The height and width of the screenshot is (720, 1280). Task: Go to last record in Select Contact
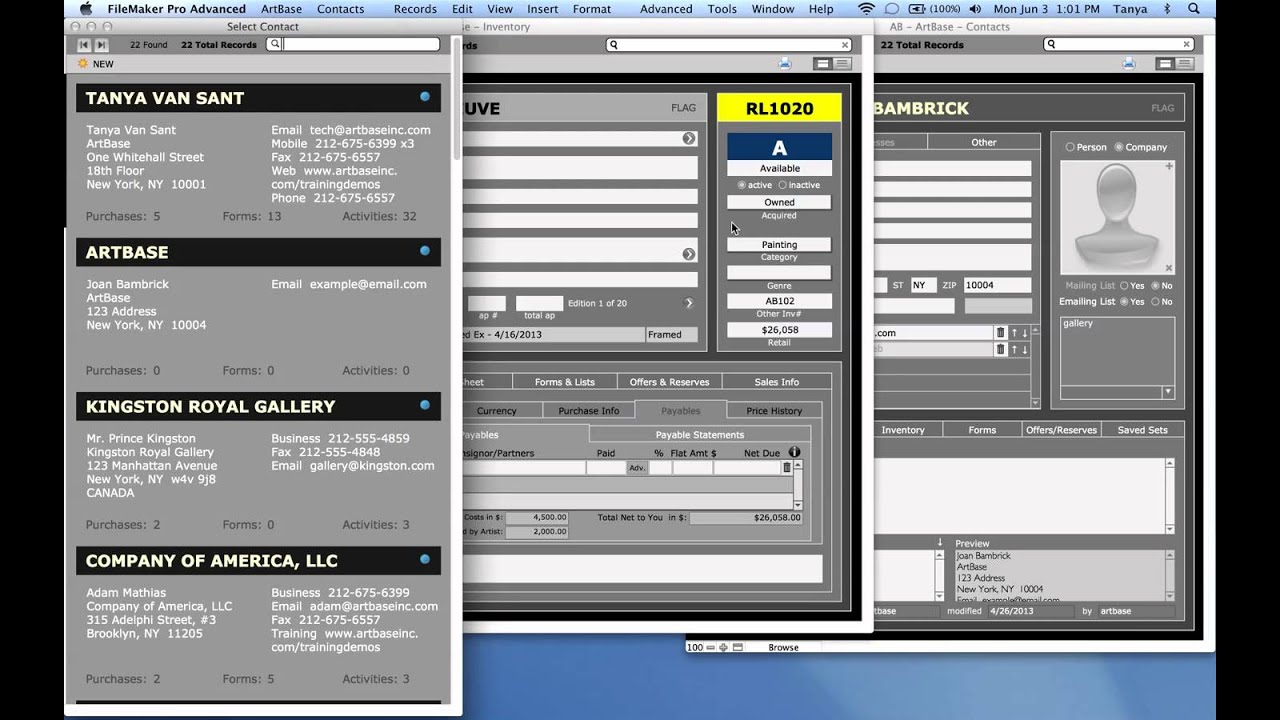click(x=101, y=45)
